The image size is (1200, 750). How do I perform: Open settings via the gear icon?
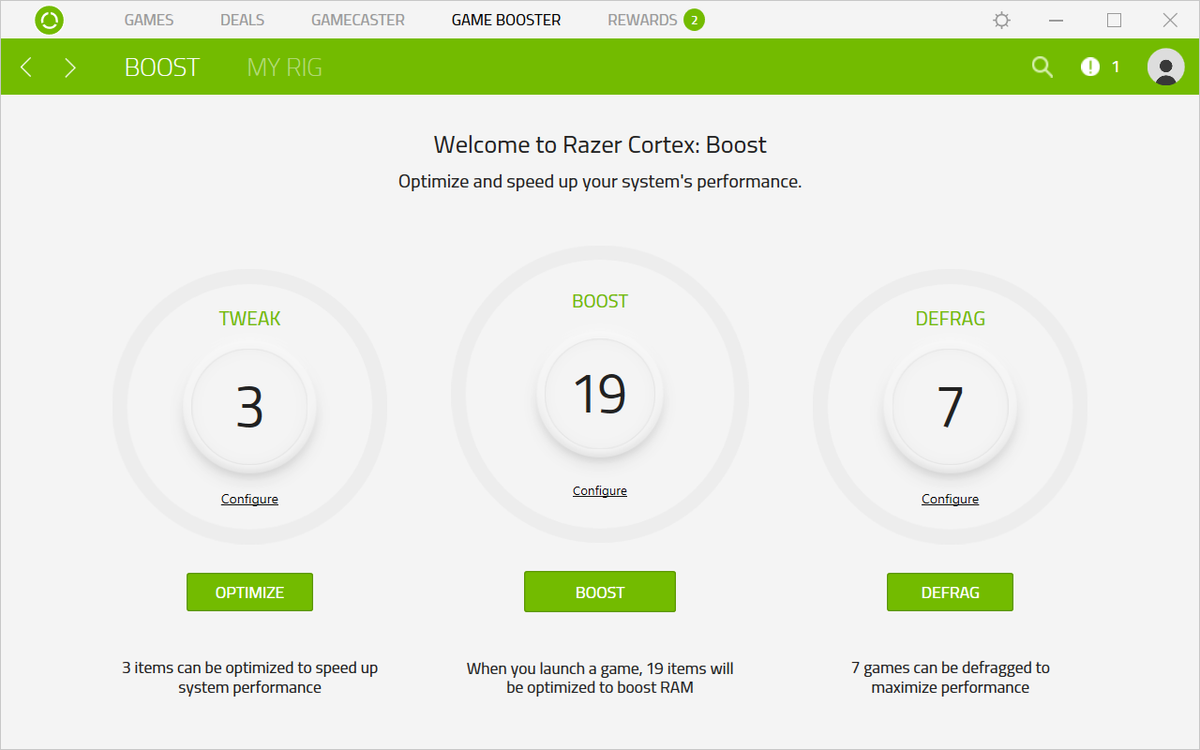click(x=1001, y=20)
